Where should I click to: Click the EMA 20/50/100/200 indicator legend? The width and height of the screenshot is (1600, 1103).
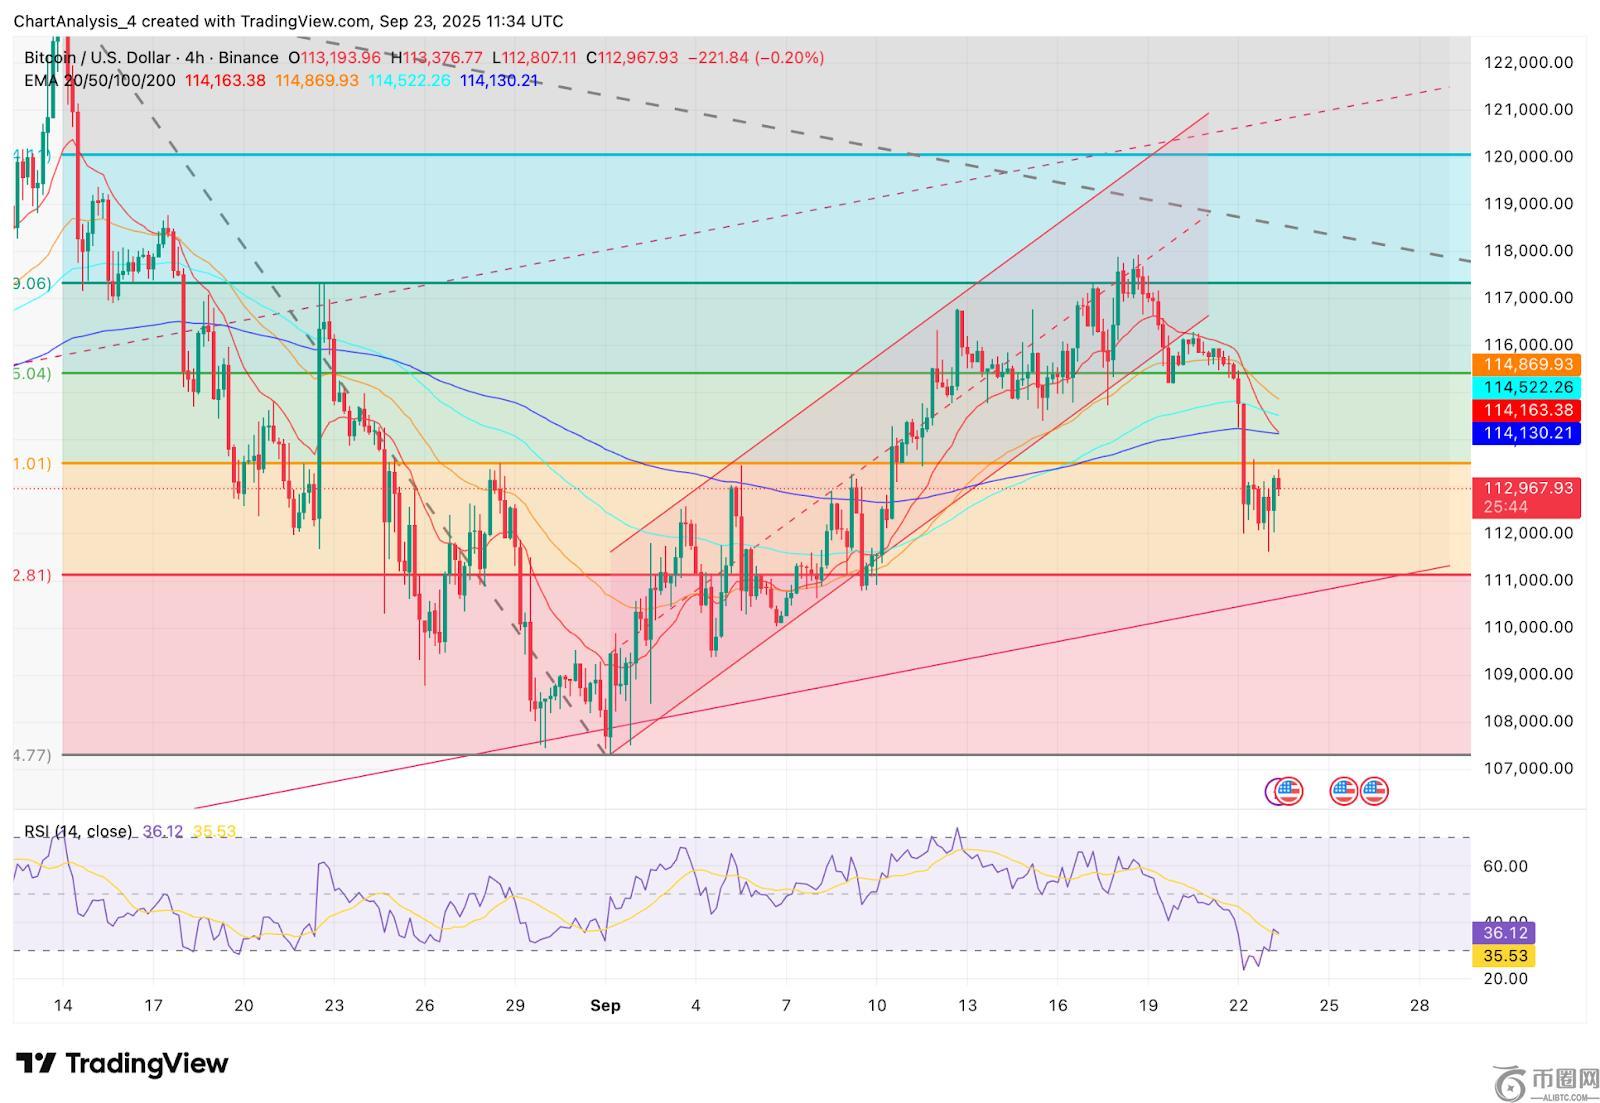(x=100, y=81)
